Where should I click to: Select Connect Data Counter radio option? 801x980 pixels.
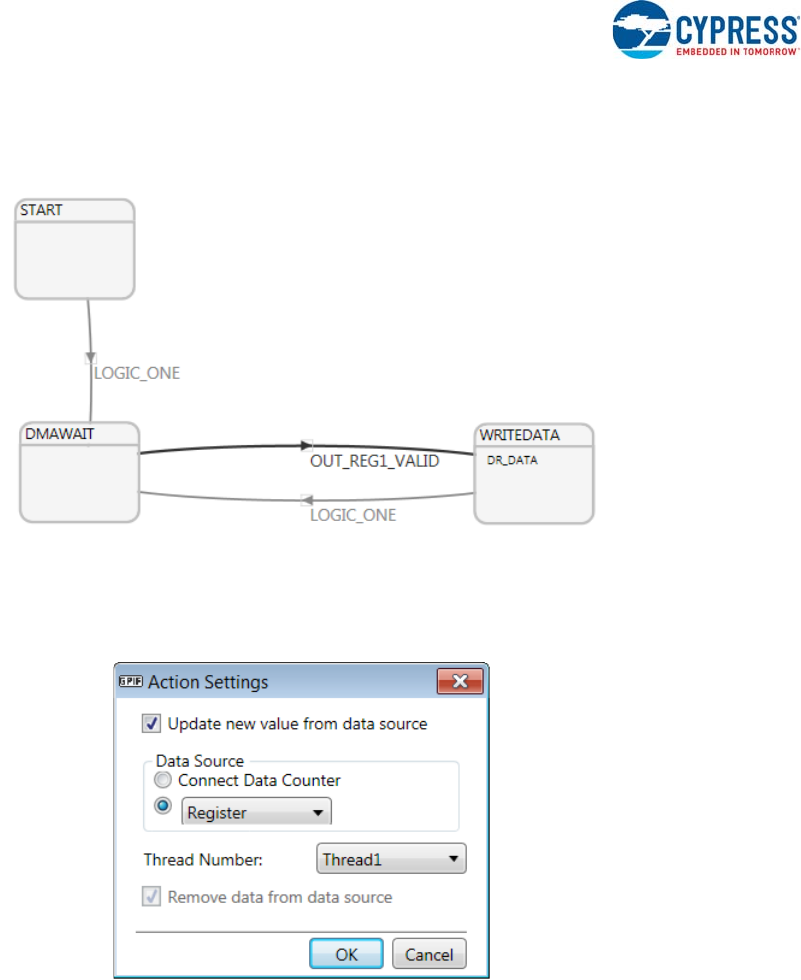point(162,780)
